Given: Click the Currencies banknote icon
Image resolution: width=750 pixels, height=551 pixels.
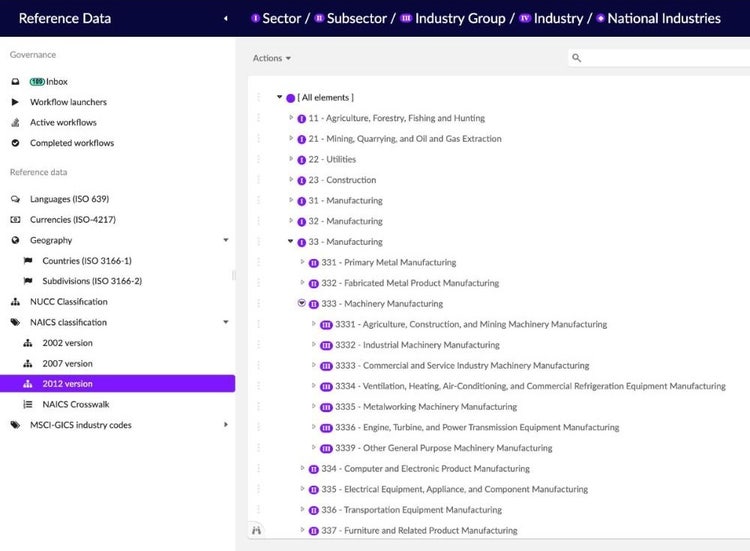Looking at the screenshot, I should click(15, 220).
